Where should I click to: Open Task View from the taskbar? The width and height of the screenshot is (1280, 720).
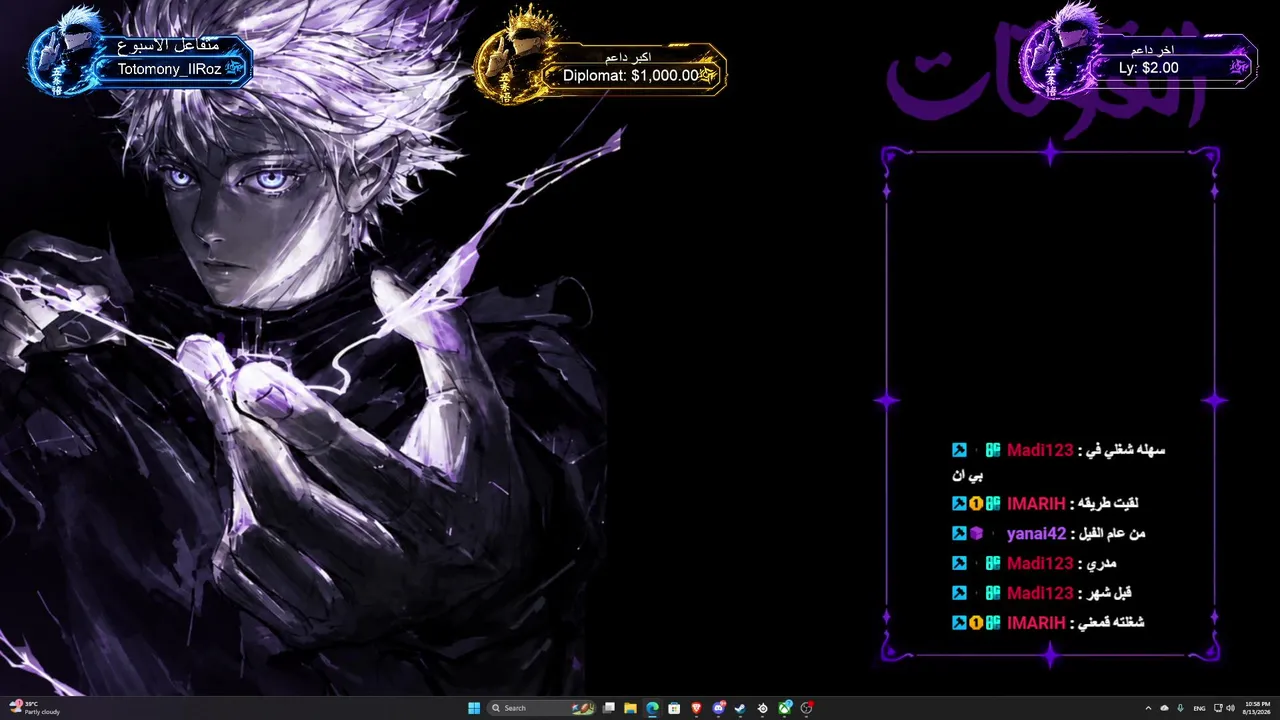pos(608,708)
